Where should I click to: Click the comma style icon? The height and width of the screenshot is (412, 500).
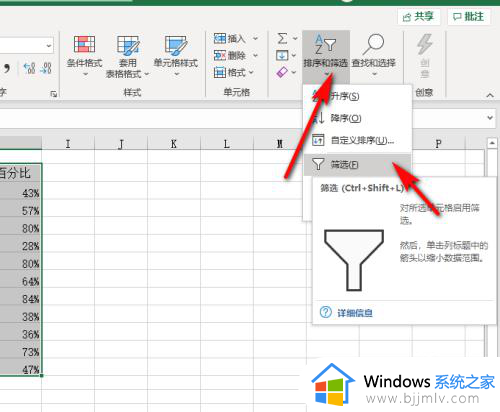pyautogui.click(x=7, y=69)
